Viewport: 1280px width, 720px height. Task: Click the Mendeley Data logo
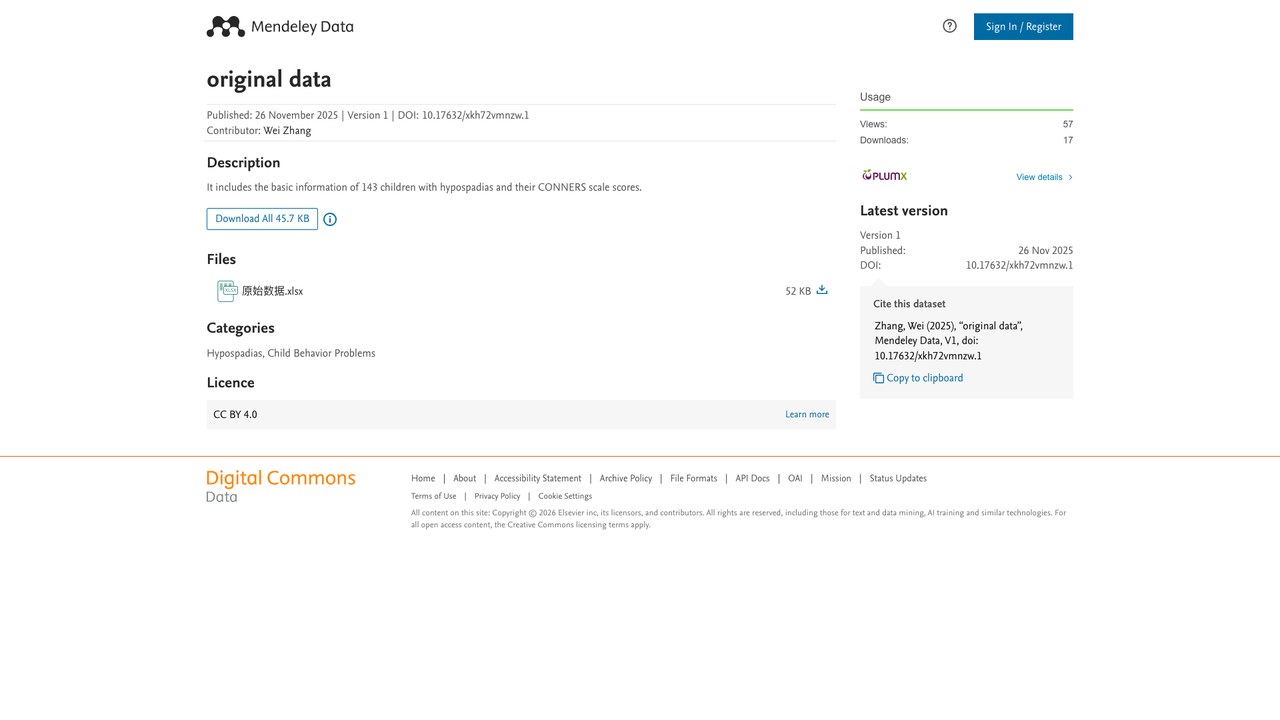click(280, 27)
